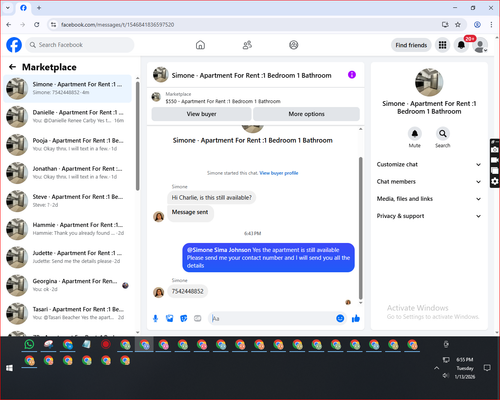Click the browser address bar URL
The image size is (500, 400).
tap(117, 25)
